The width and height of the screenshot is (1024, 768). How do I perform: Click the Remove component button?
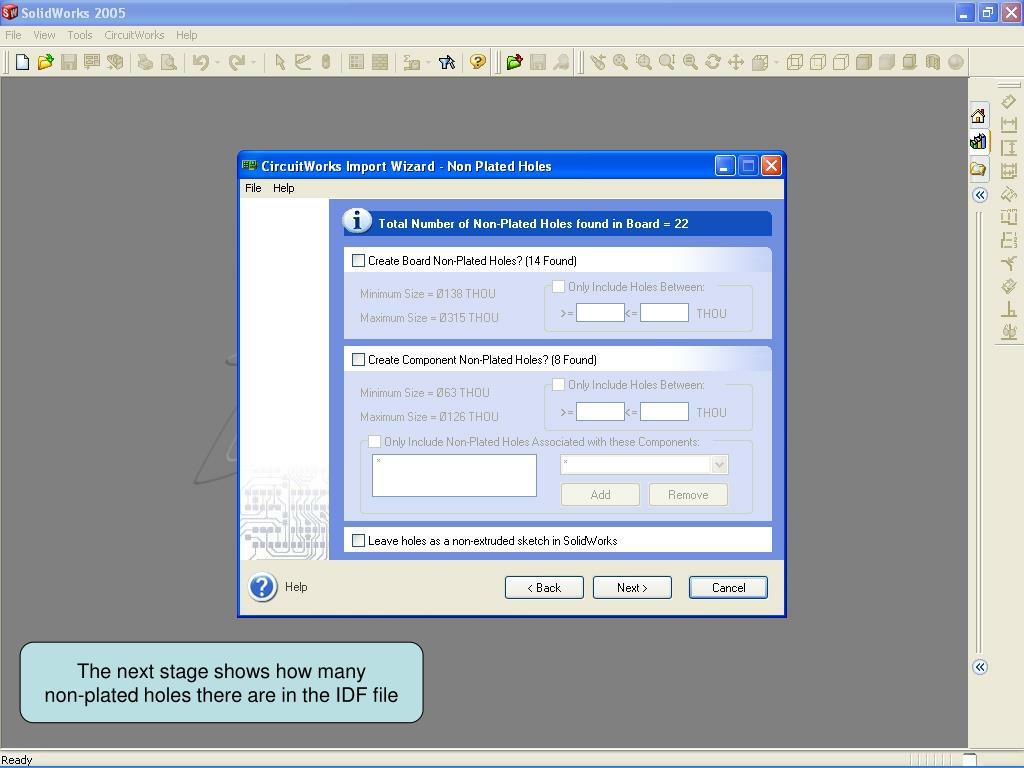click(688, 495)
